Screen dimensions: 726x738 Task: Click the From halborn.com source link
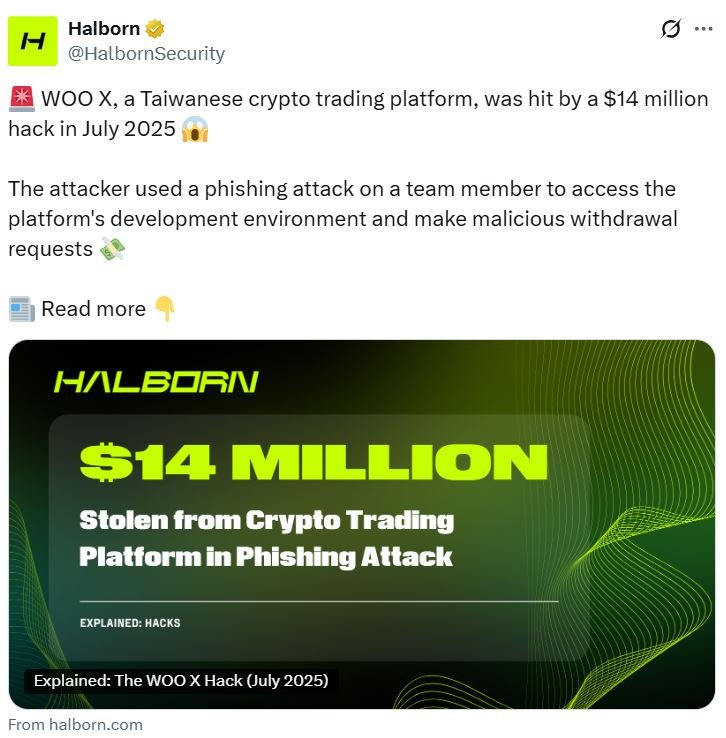click(75, 725)
